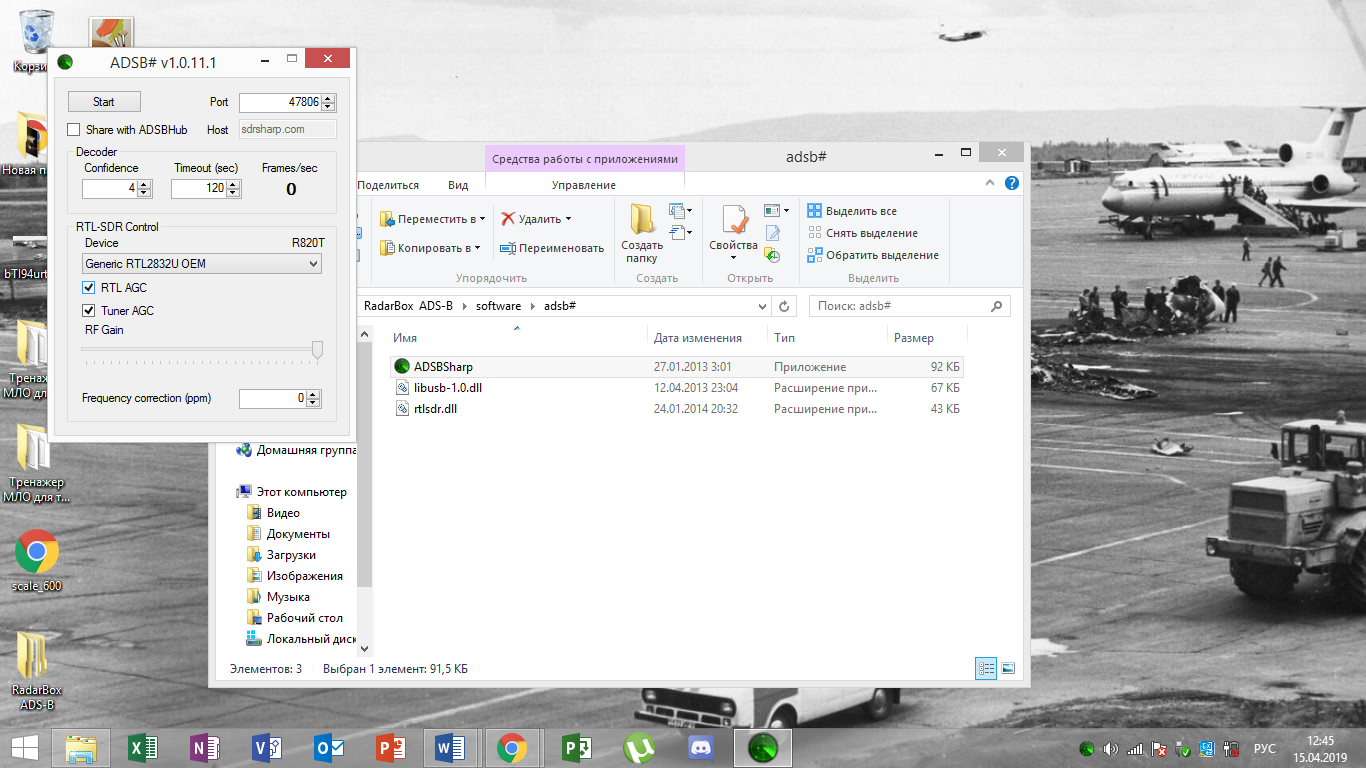Click the refresh button beside address bar

785,306
